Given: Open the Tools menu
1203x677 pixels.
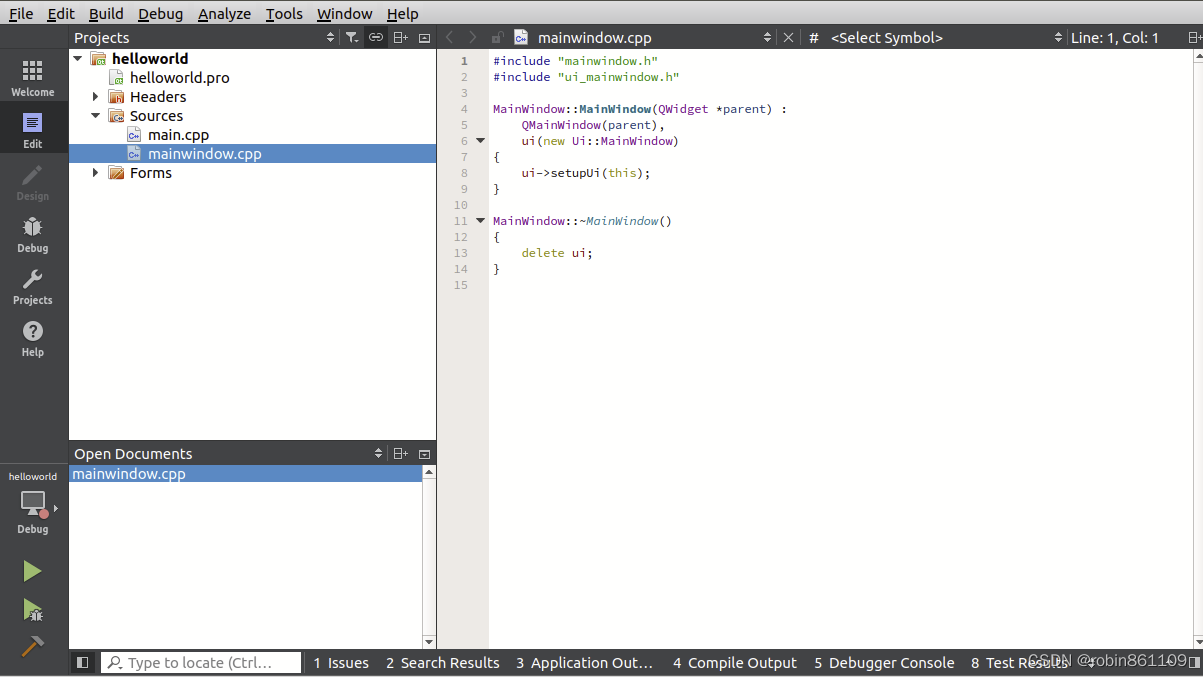Looking at the screenshot, I should 284,13.
